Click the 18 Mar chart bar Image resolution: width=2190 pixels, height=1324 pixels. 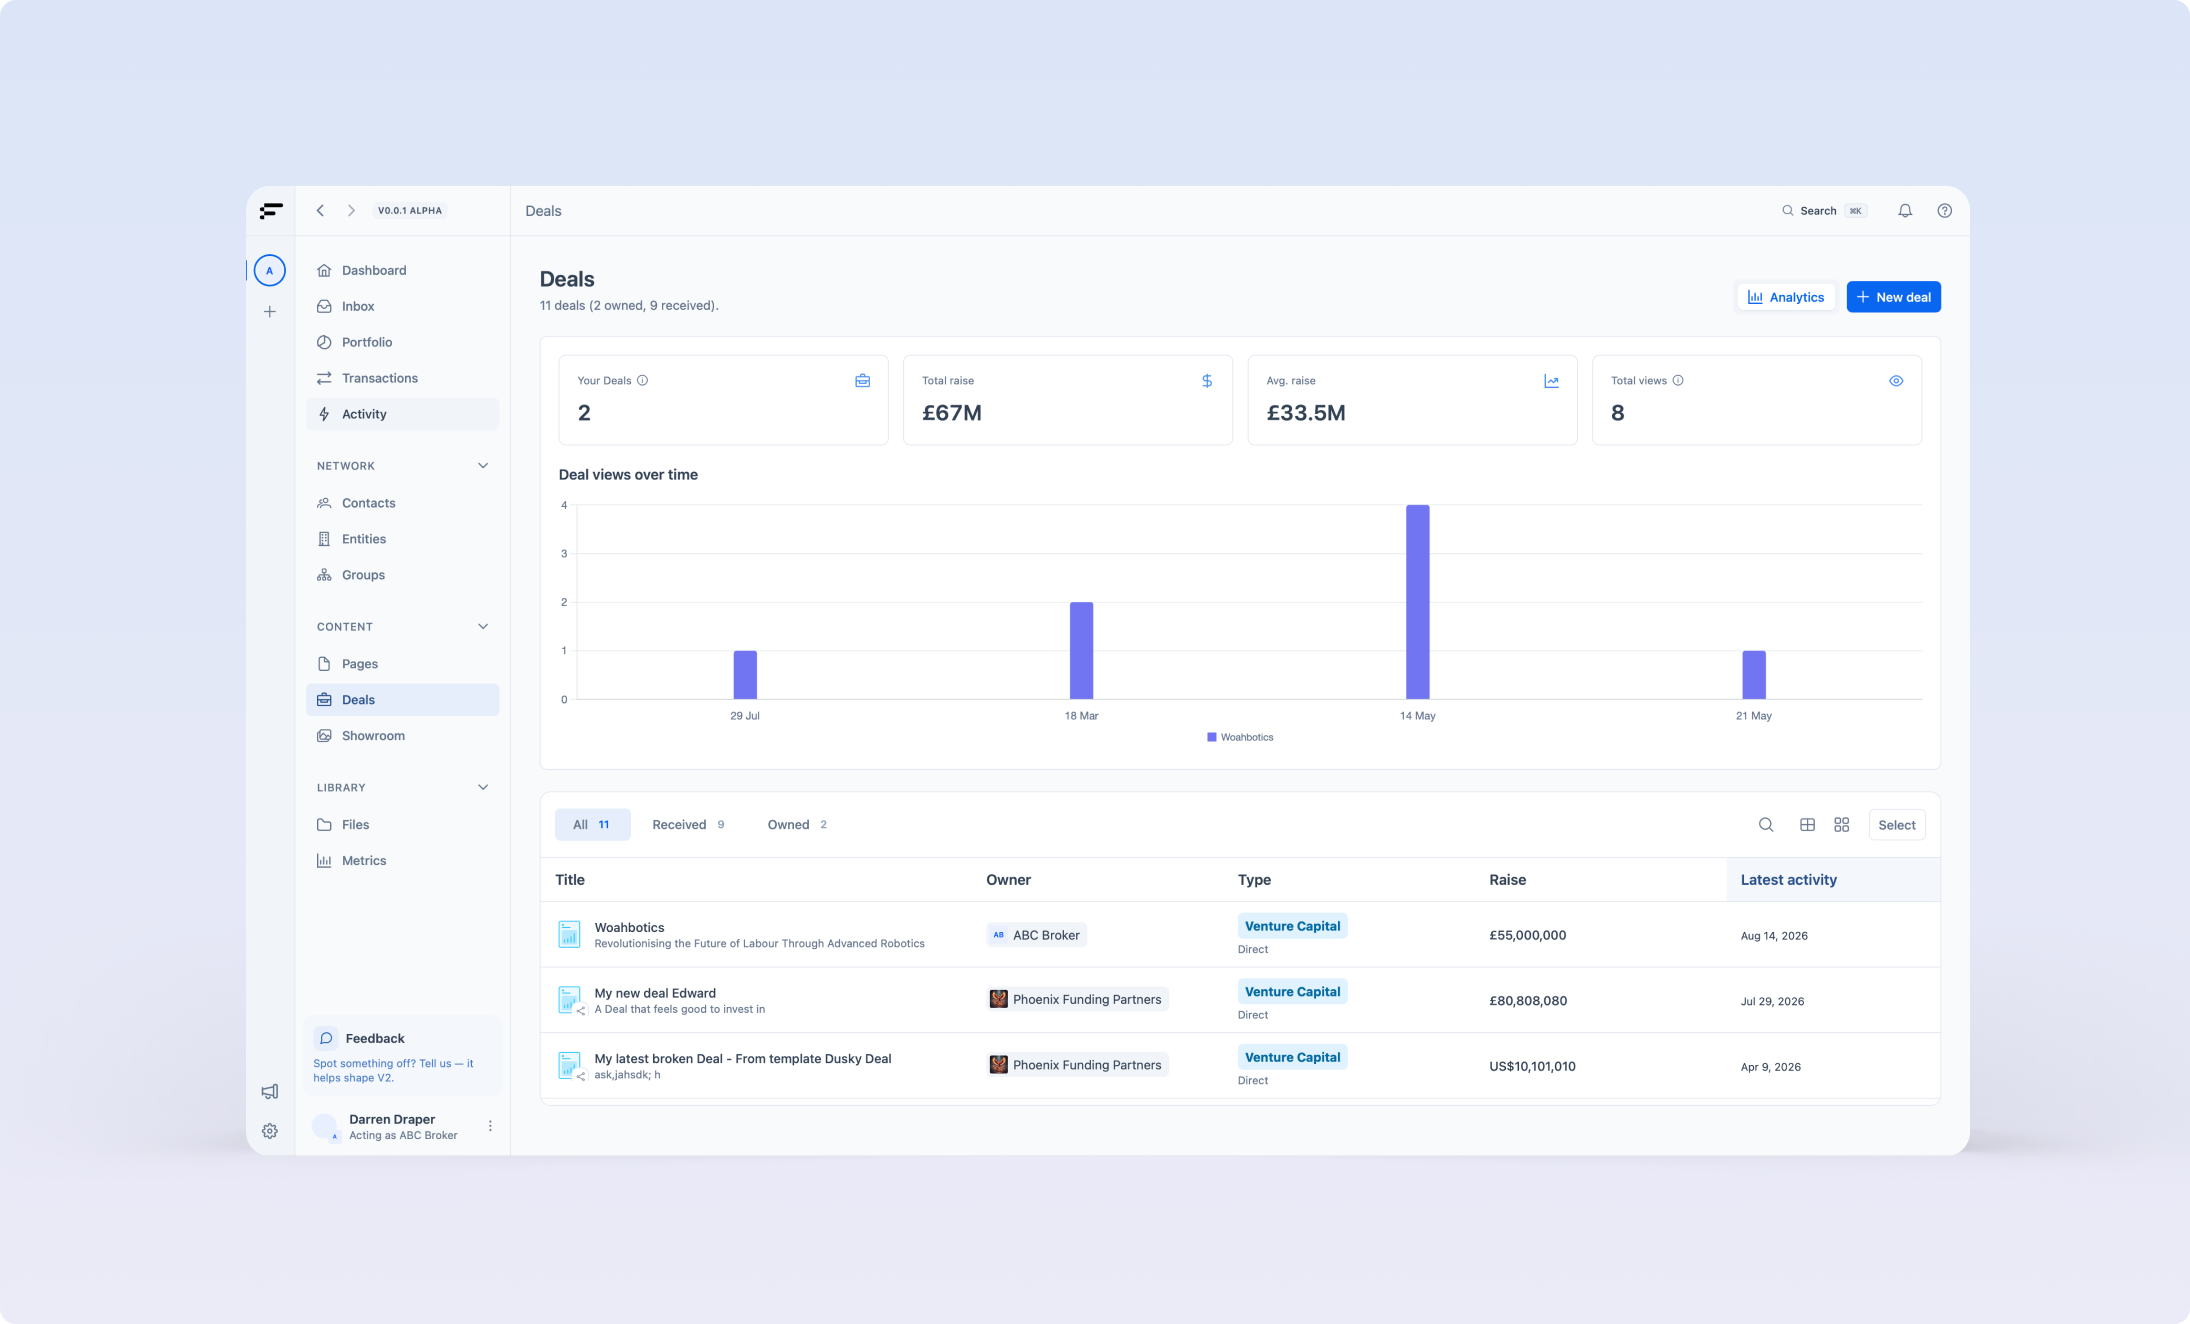pyautogui.click(x=1081, y=651)
